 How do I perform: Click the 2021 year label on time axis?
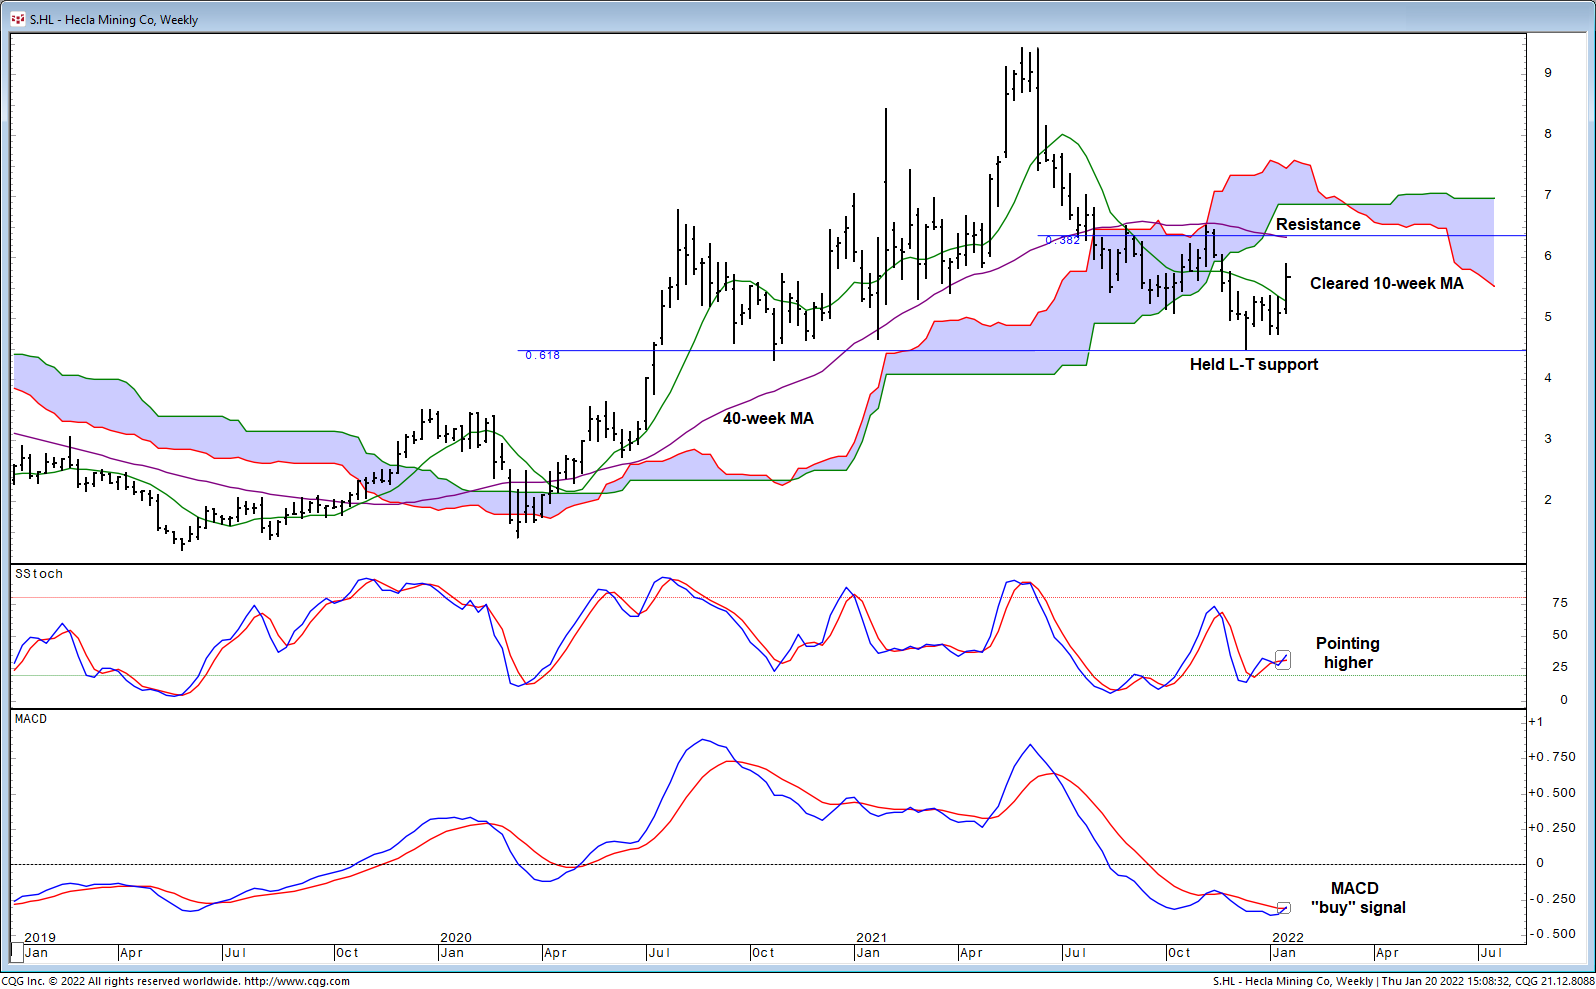click(872, 938)
